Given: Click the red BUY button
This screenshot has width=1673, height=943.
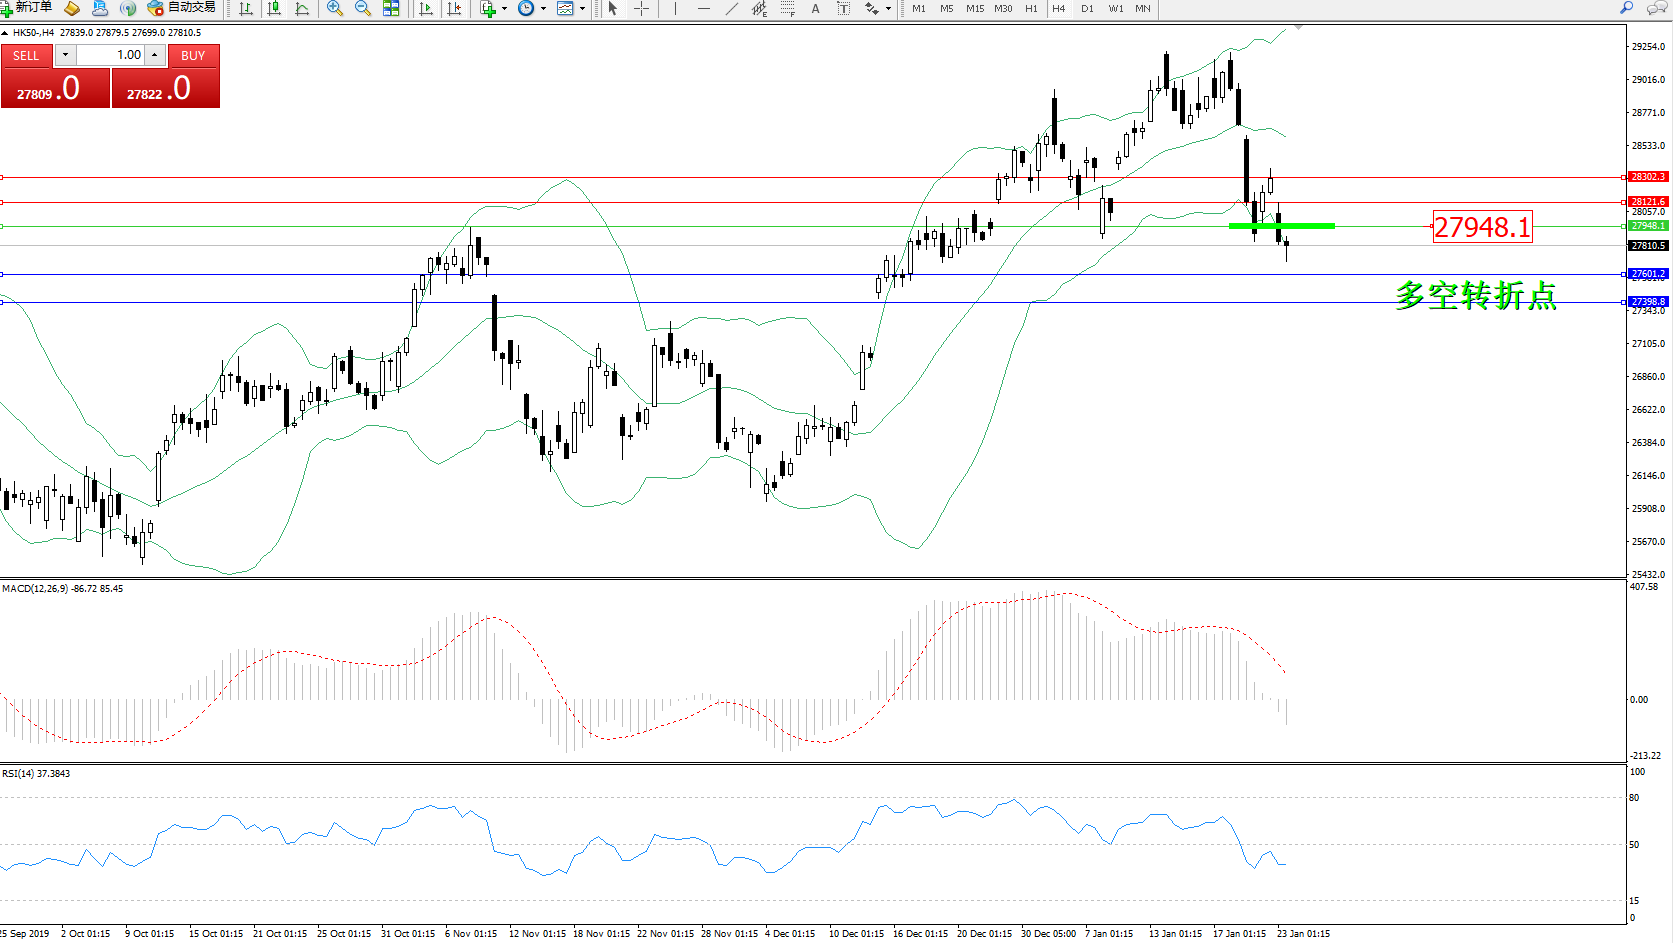Looking at the screenshot, I should (x=193, y=56).
